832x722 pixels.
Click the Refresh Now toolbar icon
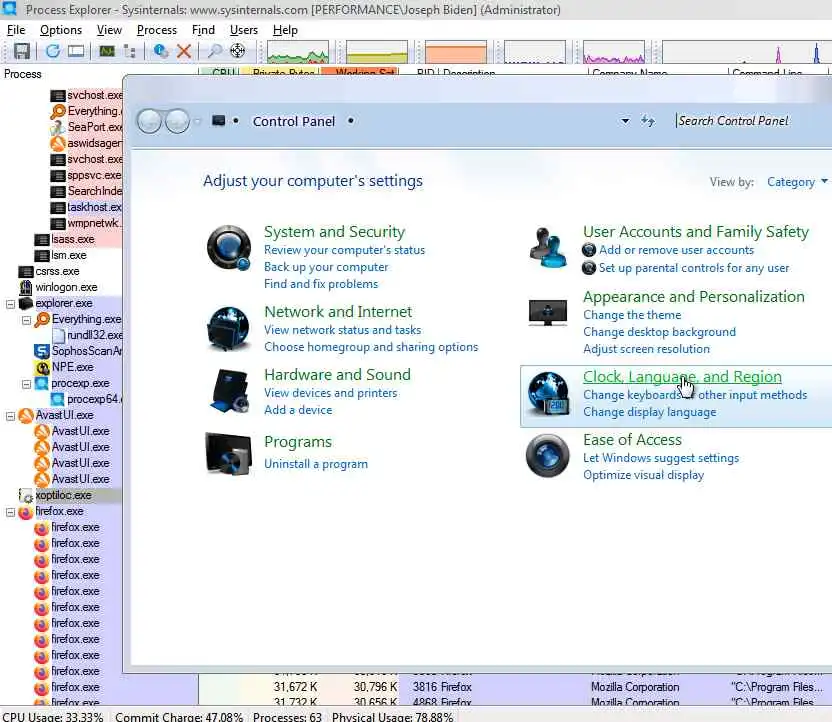click(x=53, y=51)
